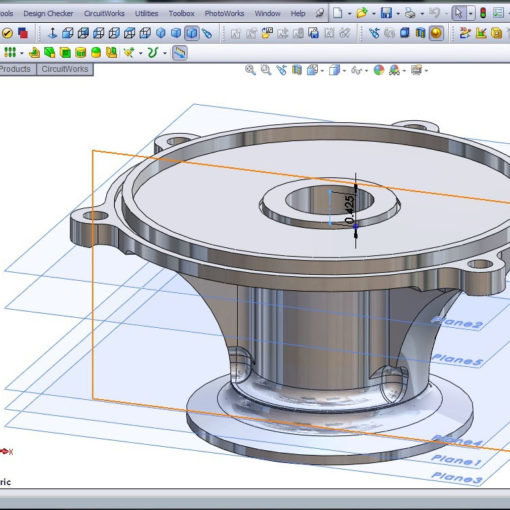This screenshot has height=510, width=510.
Task: Click the Mirror feature icon
Action: click(x=112, y=52)
